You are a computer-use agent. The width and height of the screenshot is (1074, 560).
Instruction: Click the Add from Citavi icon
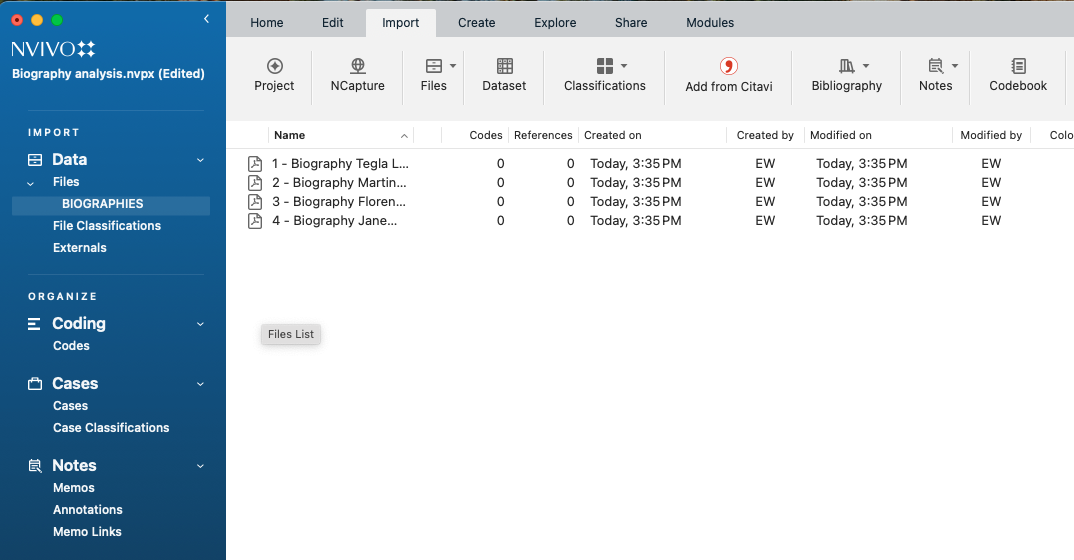coord(728,66)
